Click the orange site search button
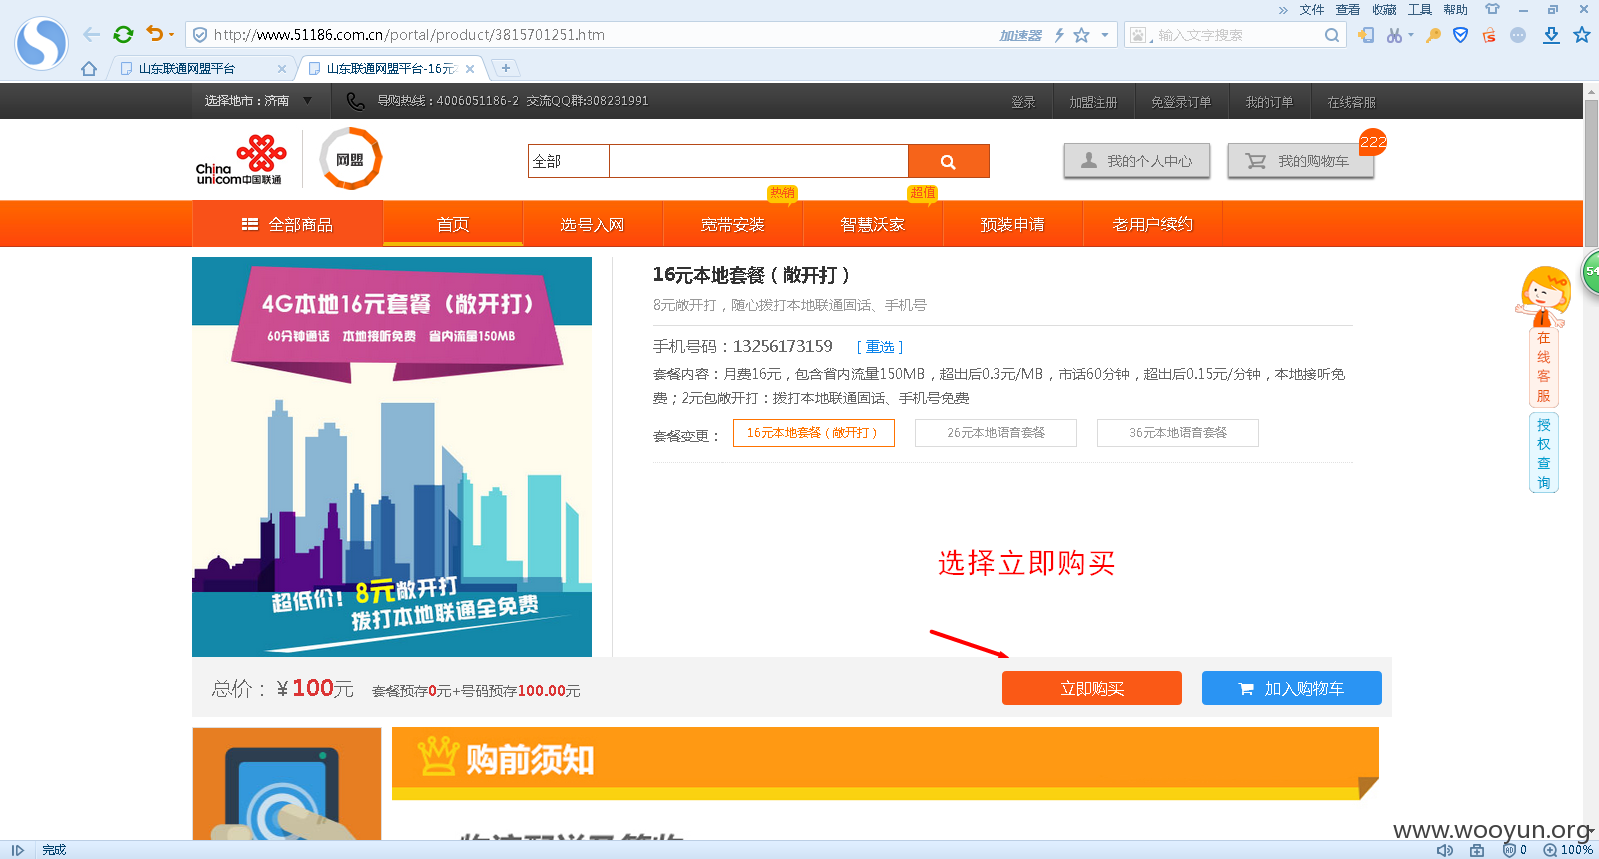Viewport: 1599px width, 859px height. click(948, 161)
